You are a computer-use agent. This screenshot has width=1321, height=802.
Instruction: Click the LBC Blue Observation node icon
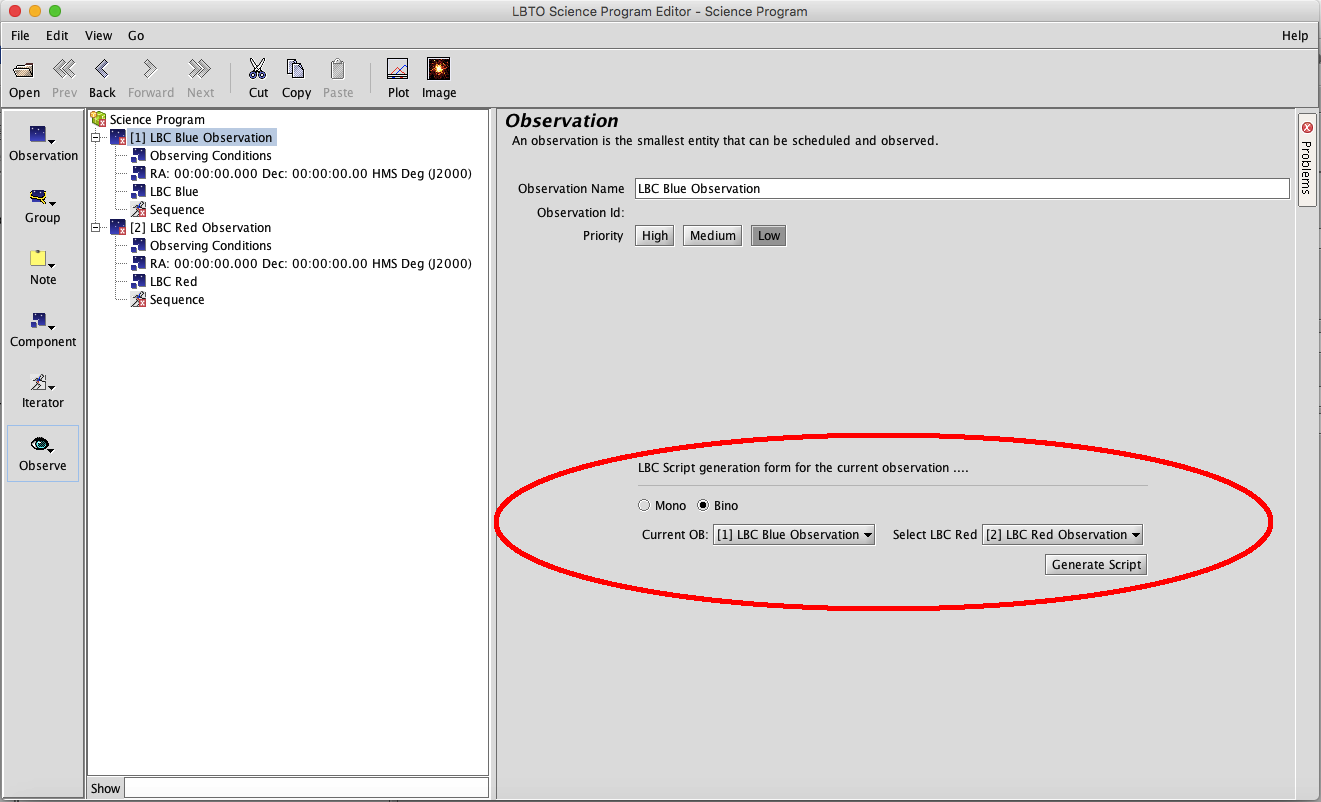tap(118, 137)
